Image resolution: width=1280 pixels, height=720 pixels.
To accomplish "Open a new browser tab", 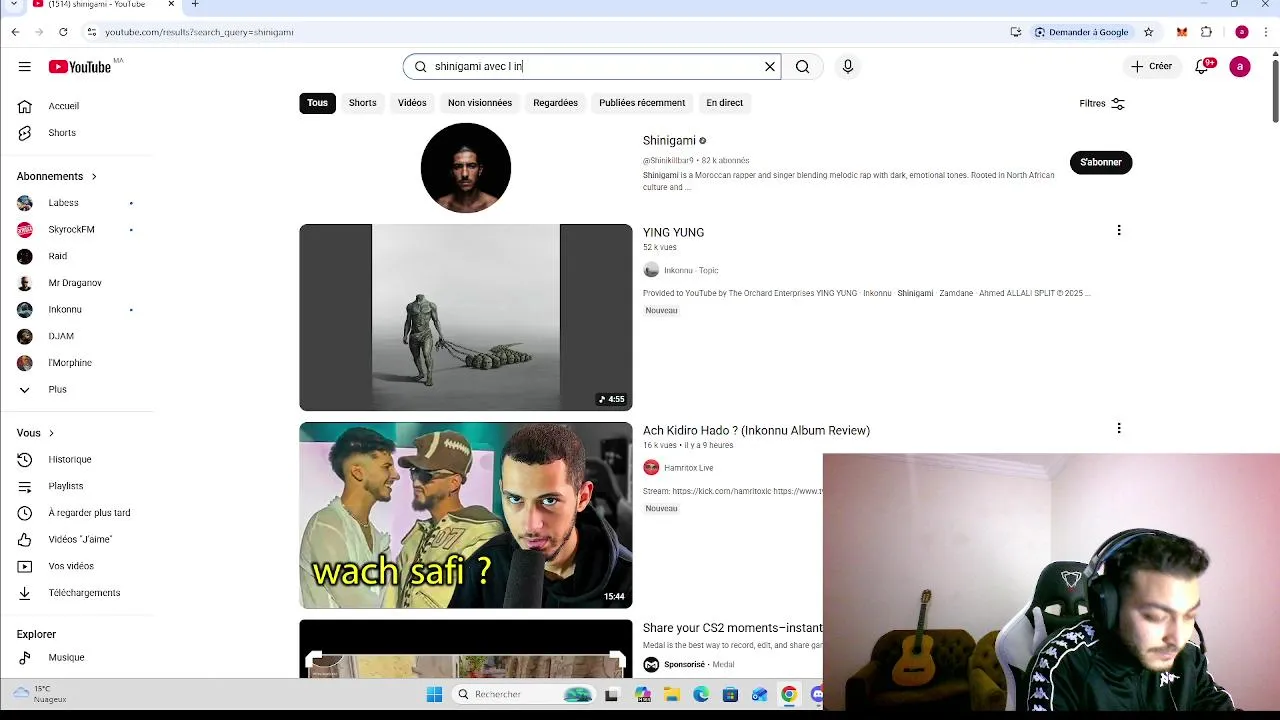I will (x=195, y=5).
